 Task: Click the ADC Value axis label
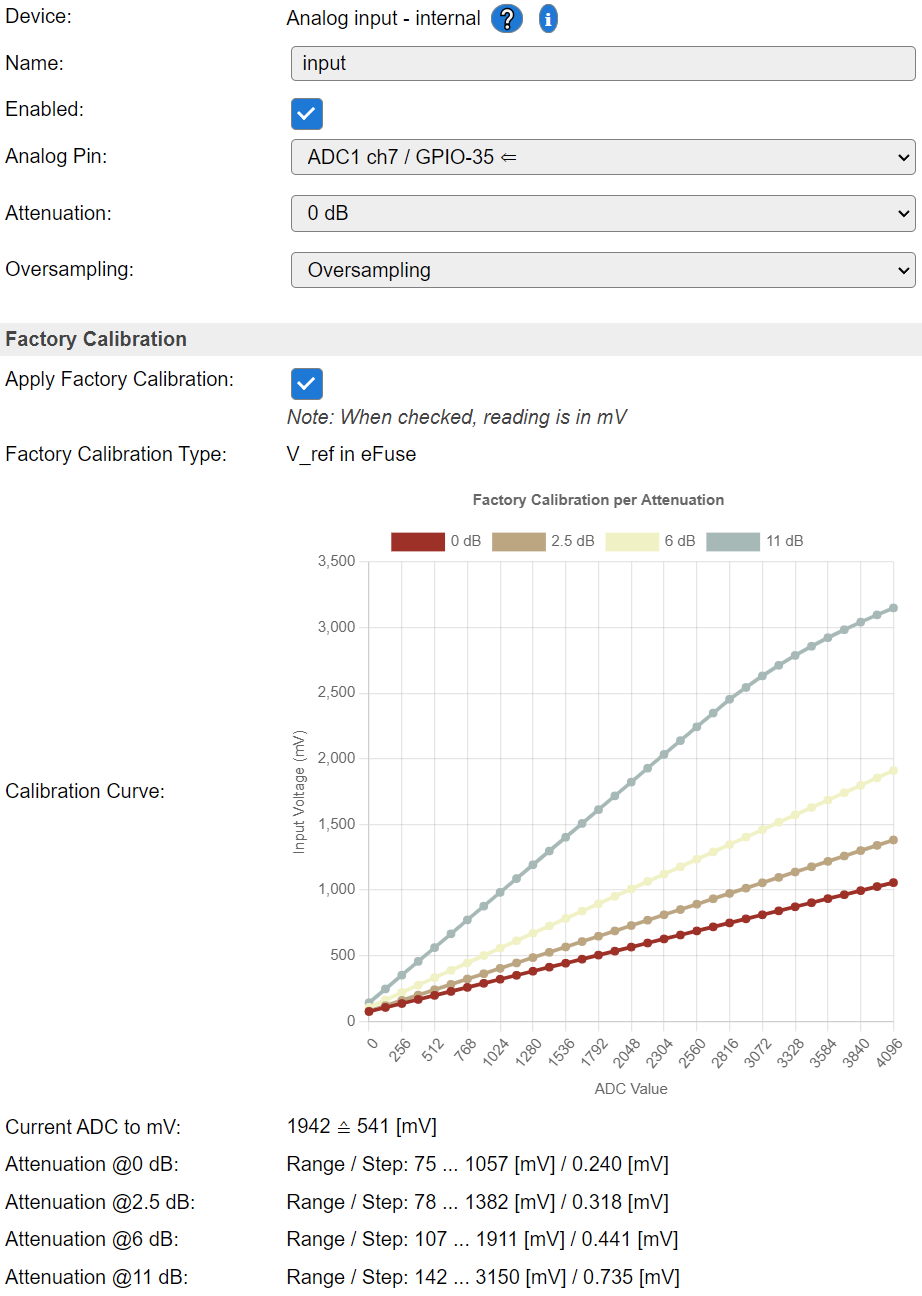(631, 1089)
